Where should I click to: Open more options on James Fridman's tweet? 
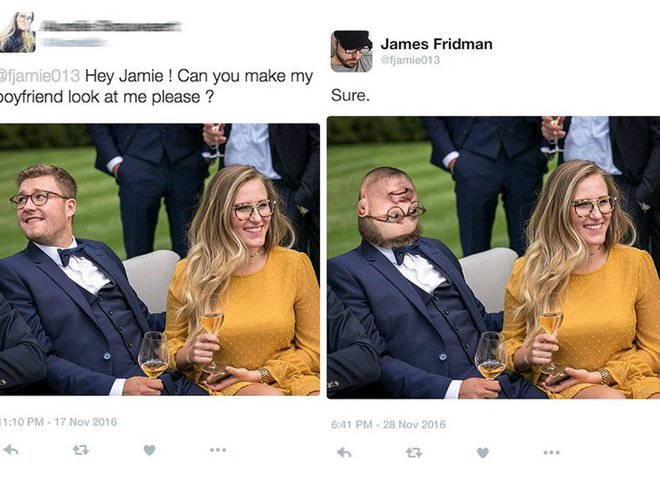pos(551,453)
